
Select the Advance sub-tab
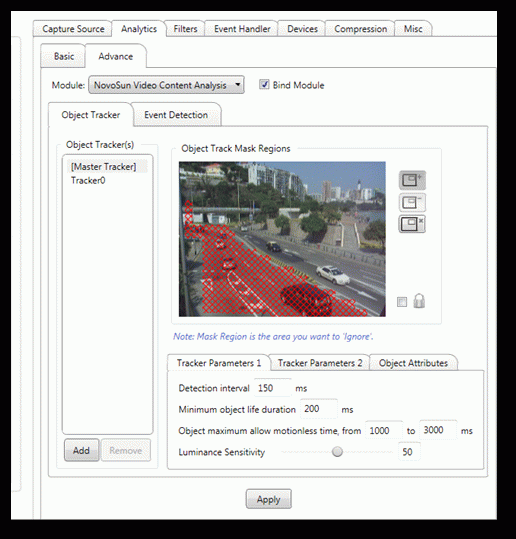[x=116, y=56]
